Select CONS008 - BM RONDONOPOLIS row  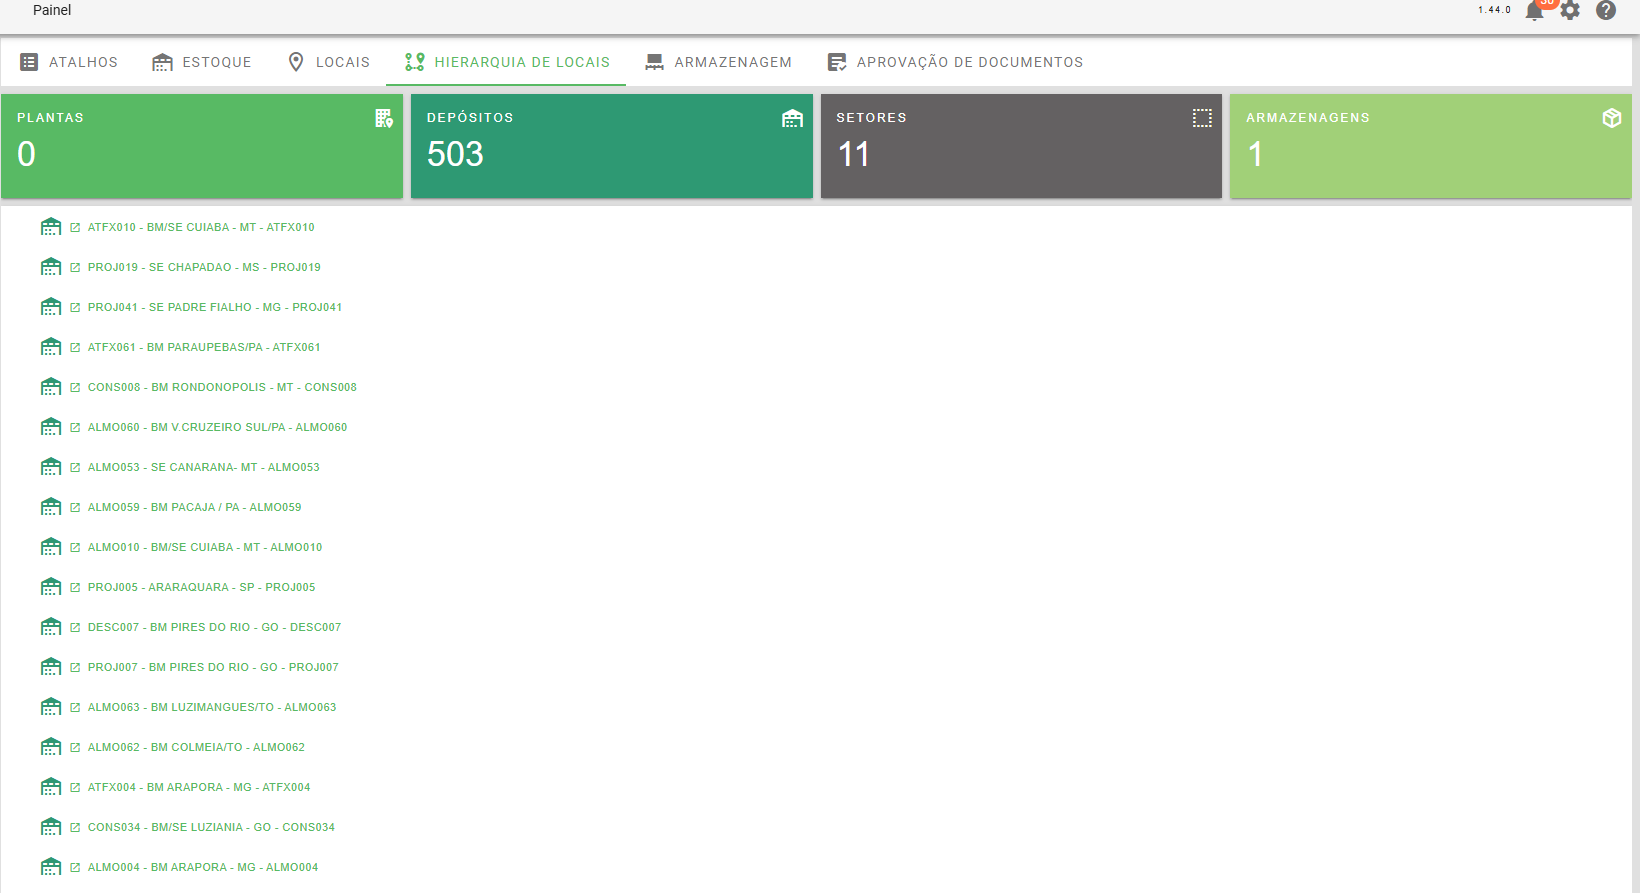tap(222, 387)
